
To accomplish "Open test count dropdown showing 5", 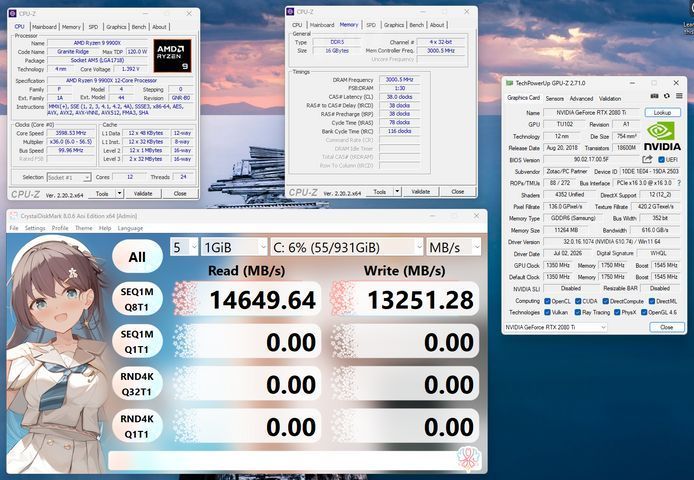I will [x=184, y=247].
